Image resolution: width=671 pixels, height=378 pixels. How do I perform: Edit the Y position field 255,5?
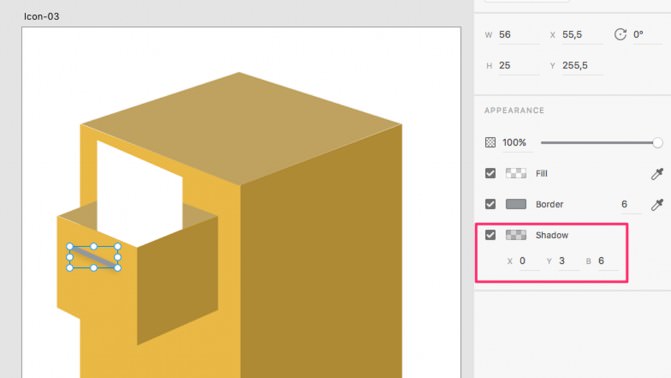582,65
